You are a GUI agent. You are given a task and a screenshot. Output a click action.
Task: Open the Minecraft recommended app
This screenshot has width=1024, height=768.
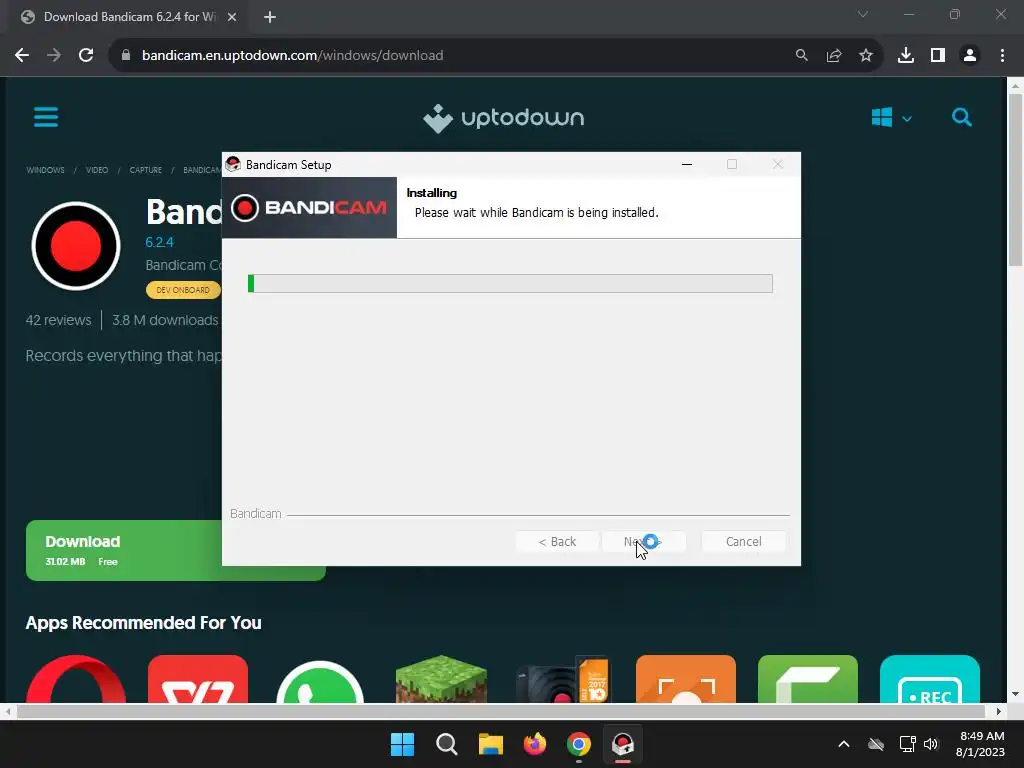coord(441,679)
